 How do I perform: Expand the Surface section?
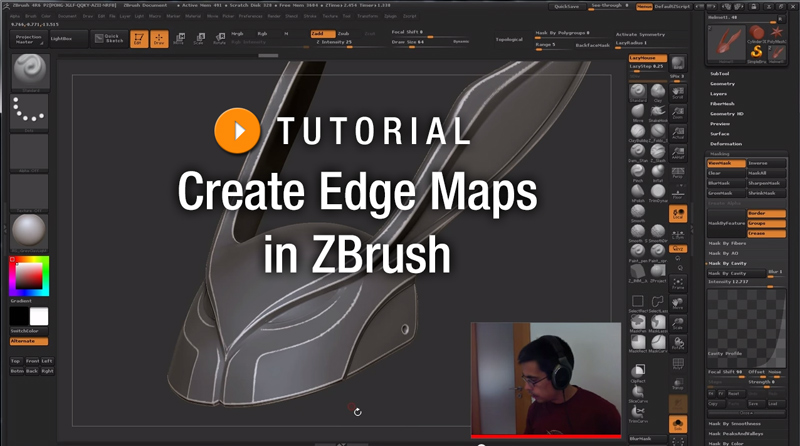720,134
